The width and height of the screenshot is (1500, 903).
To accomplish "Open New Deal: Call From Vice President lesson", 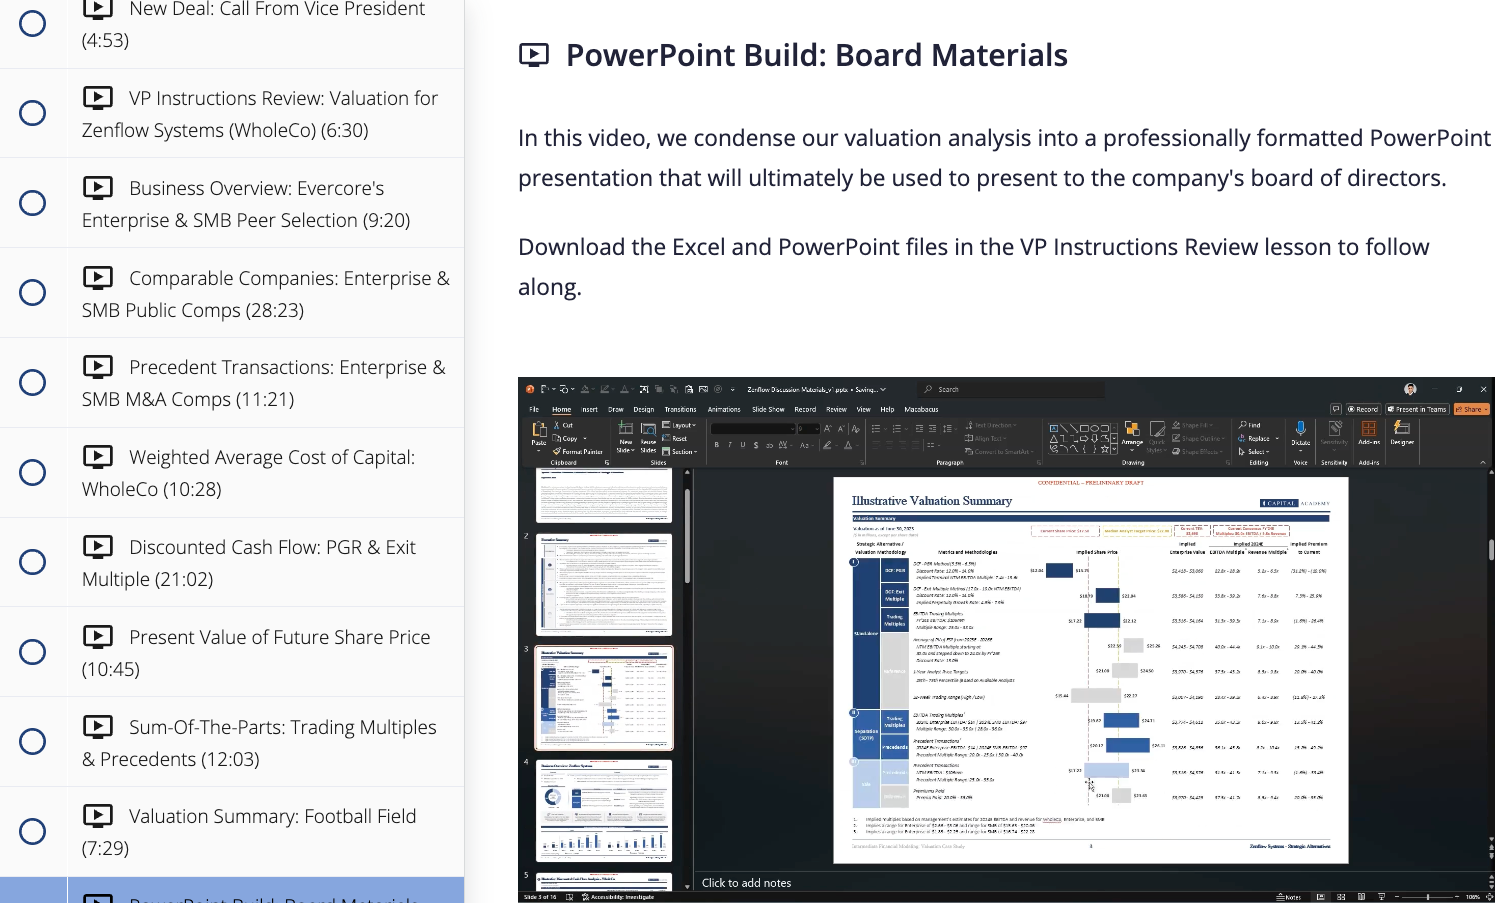I will click(254, 24).
